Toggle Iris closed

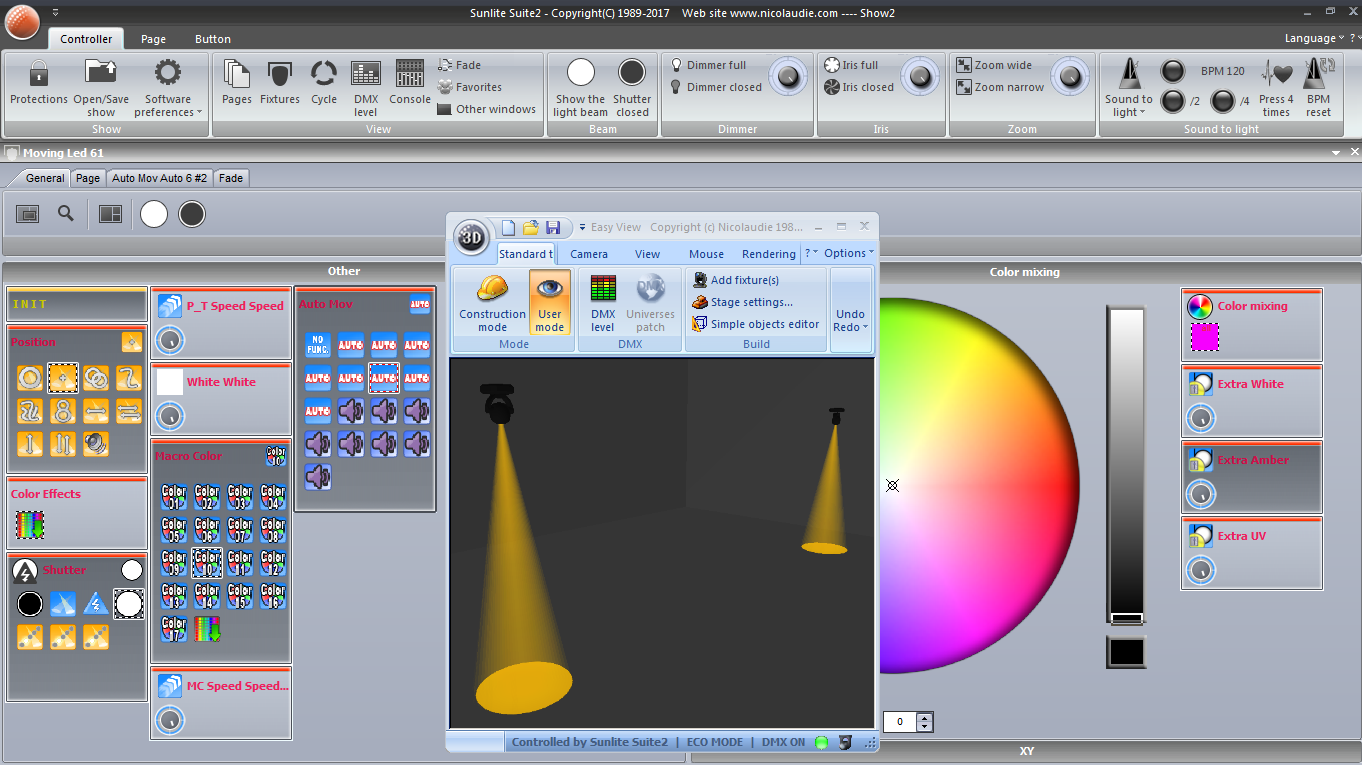[x=859, y=87]
